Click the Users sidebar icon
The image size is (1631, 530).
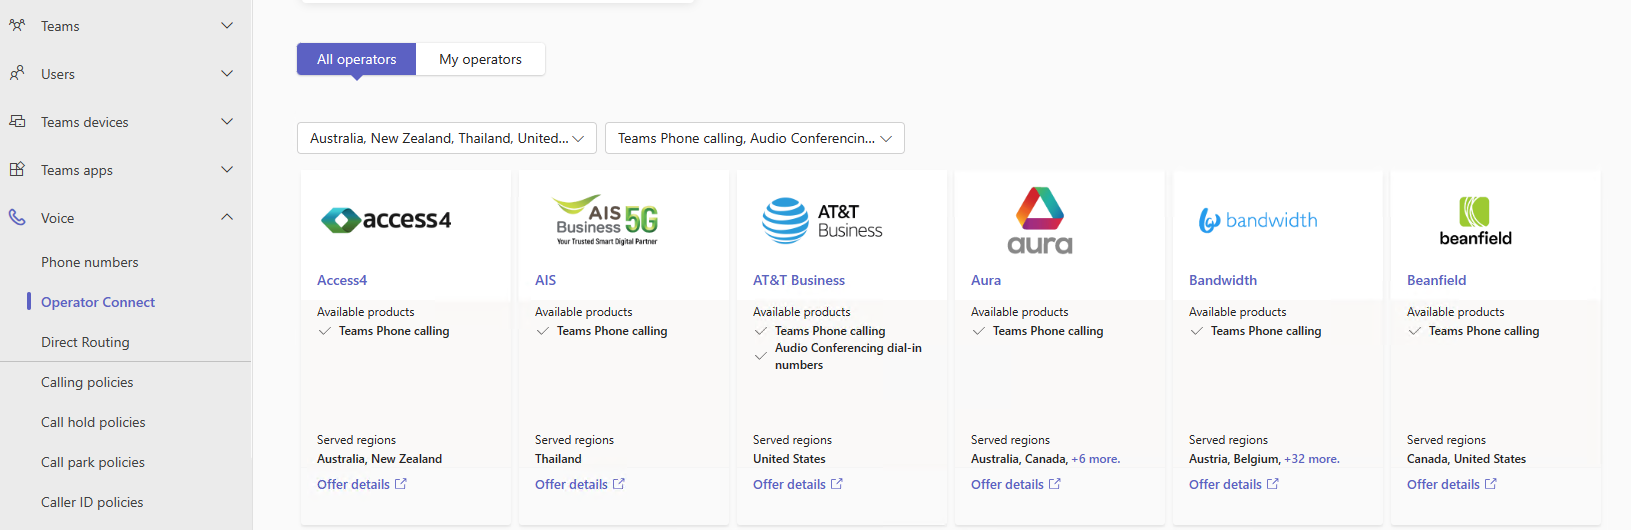tap(17, 73)
